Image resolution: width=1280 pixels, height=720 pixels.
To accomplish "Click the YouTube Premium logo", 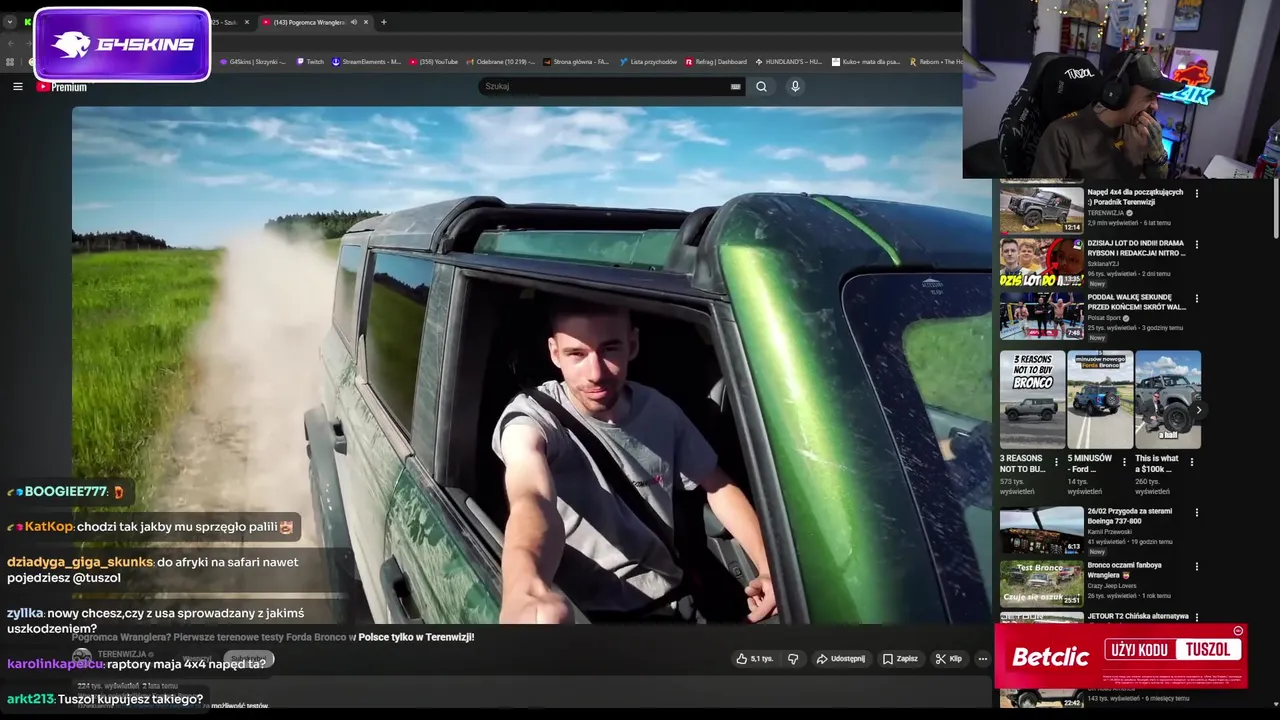I will point(62,87).
